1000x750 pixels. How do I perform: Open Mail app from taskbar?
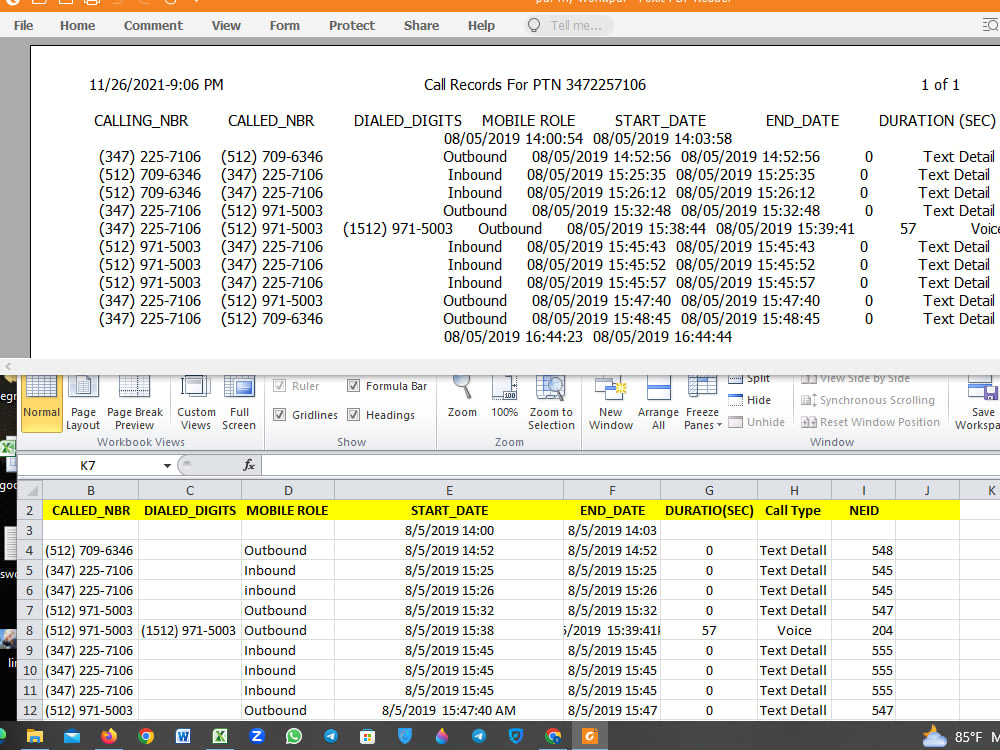point(71,736)
